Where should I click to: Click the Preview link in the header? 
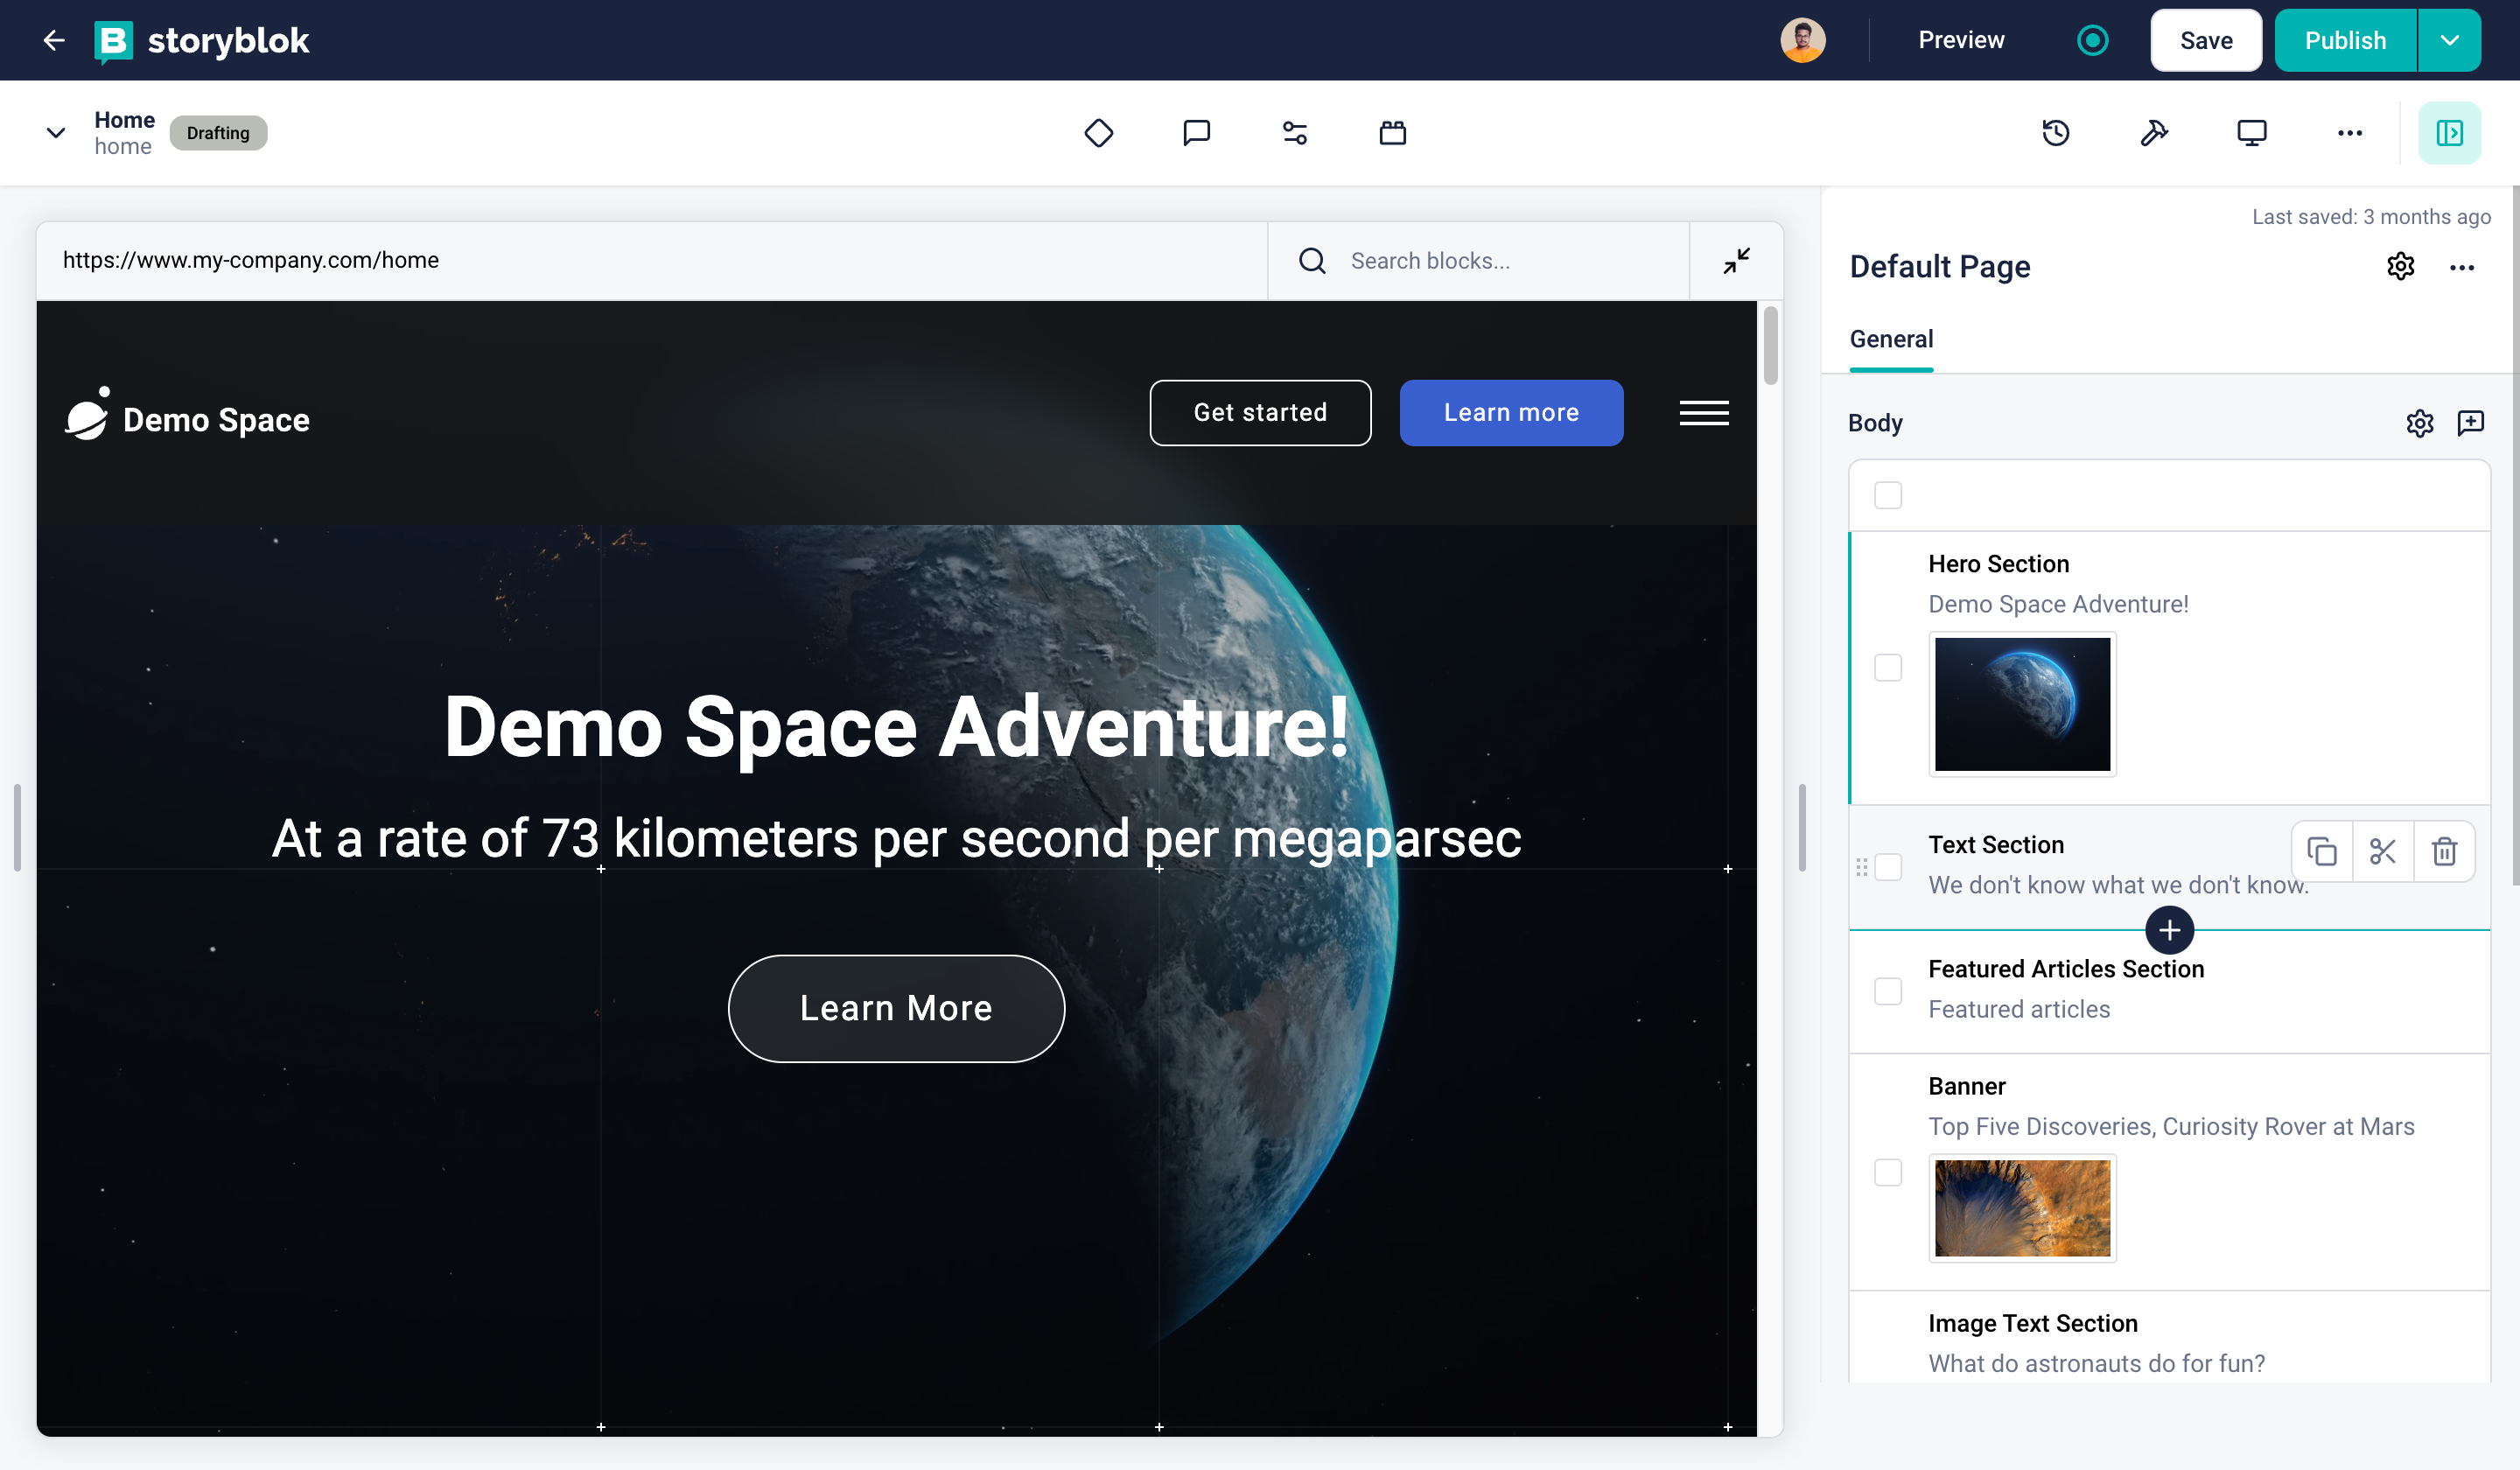tap(1960, 40)
